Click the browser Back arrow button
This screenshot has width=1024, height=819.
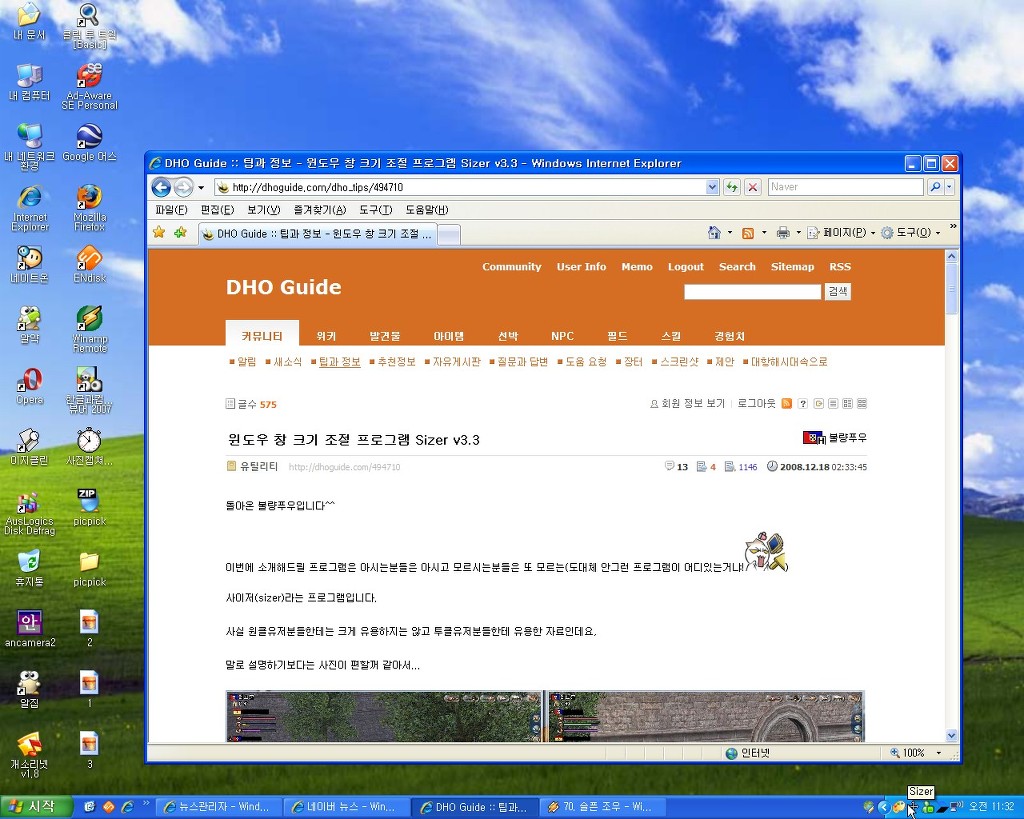[x=161, y=187]
